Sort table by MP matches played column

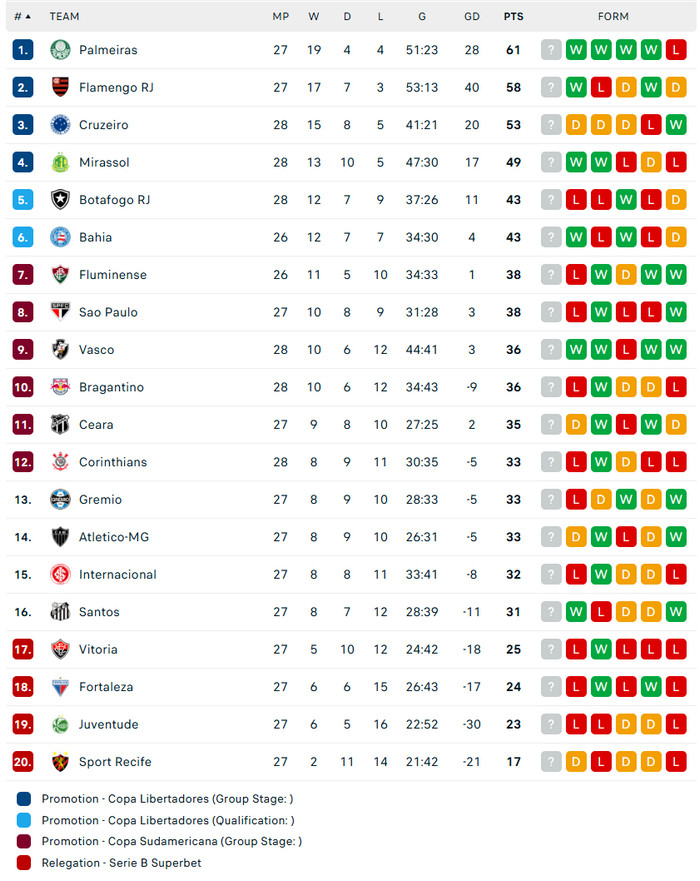280,16
